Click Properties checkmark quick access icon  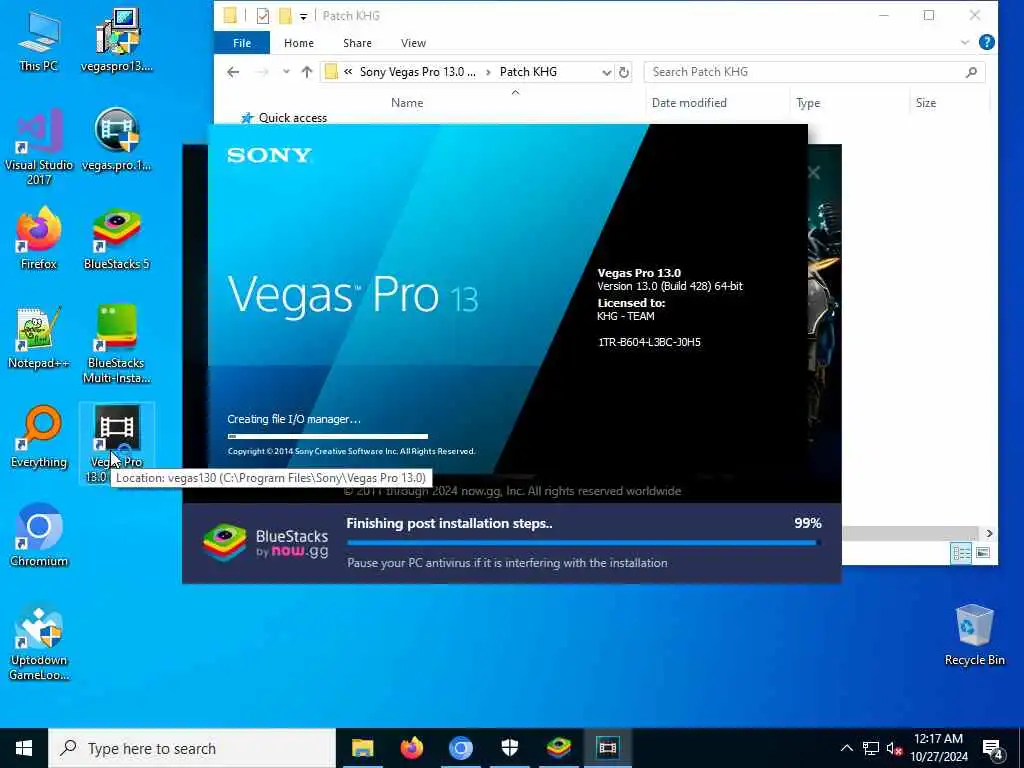click(263, 16)
